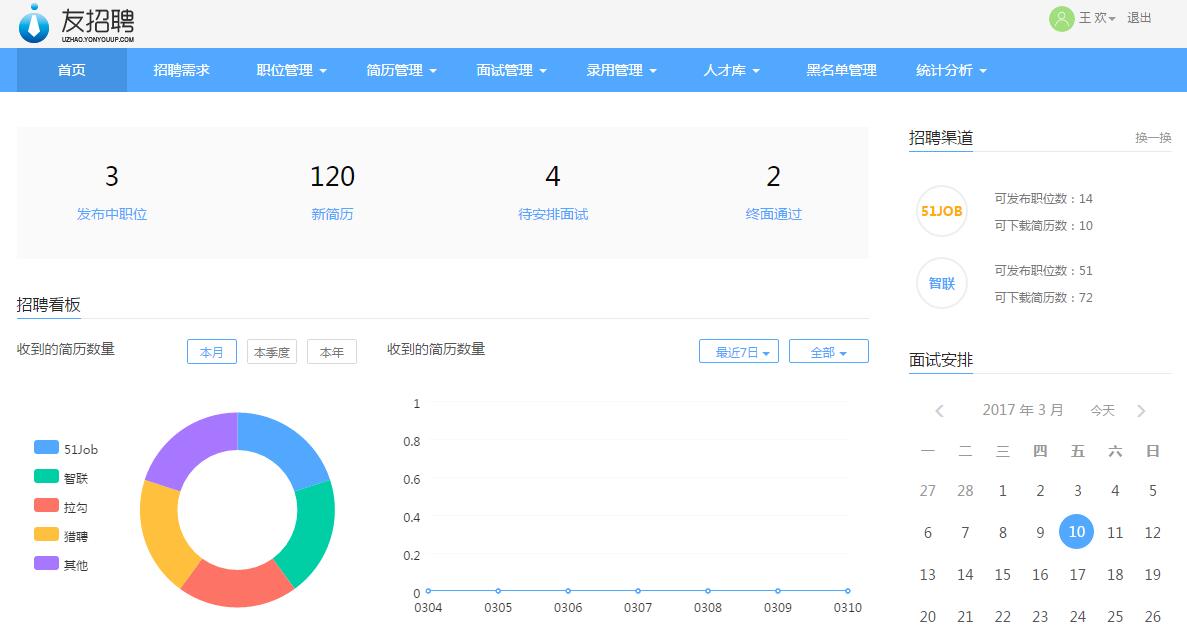1187x631 pixels.
Task: Toggle the 猎聘 legend item
Action: point(61,535)
